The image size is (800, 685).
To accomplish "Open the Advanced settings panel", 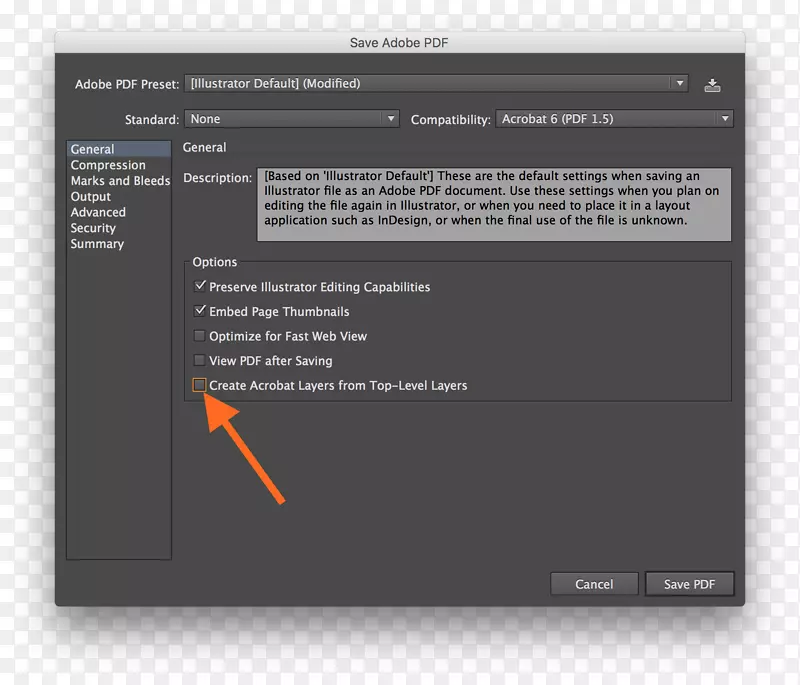I will 97,212.
